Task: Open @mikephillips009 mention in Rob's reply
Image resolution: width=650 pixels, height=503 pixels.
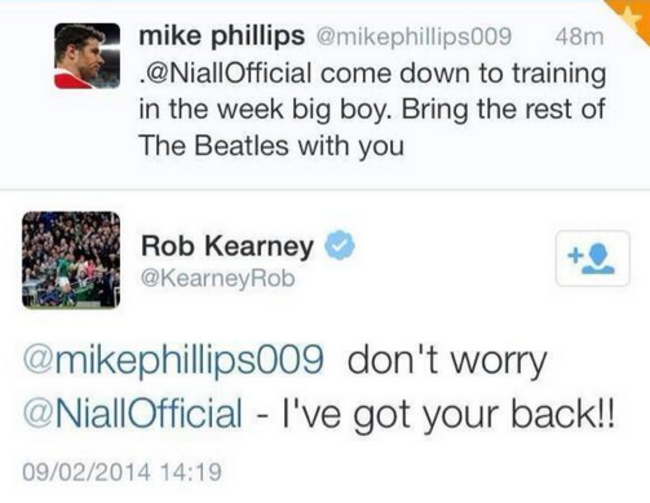Action: (173, 361)
